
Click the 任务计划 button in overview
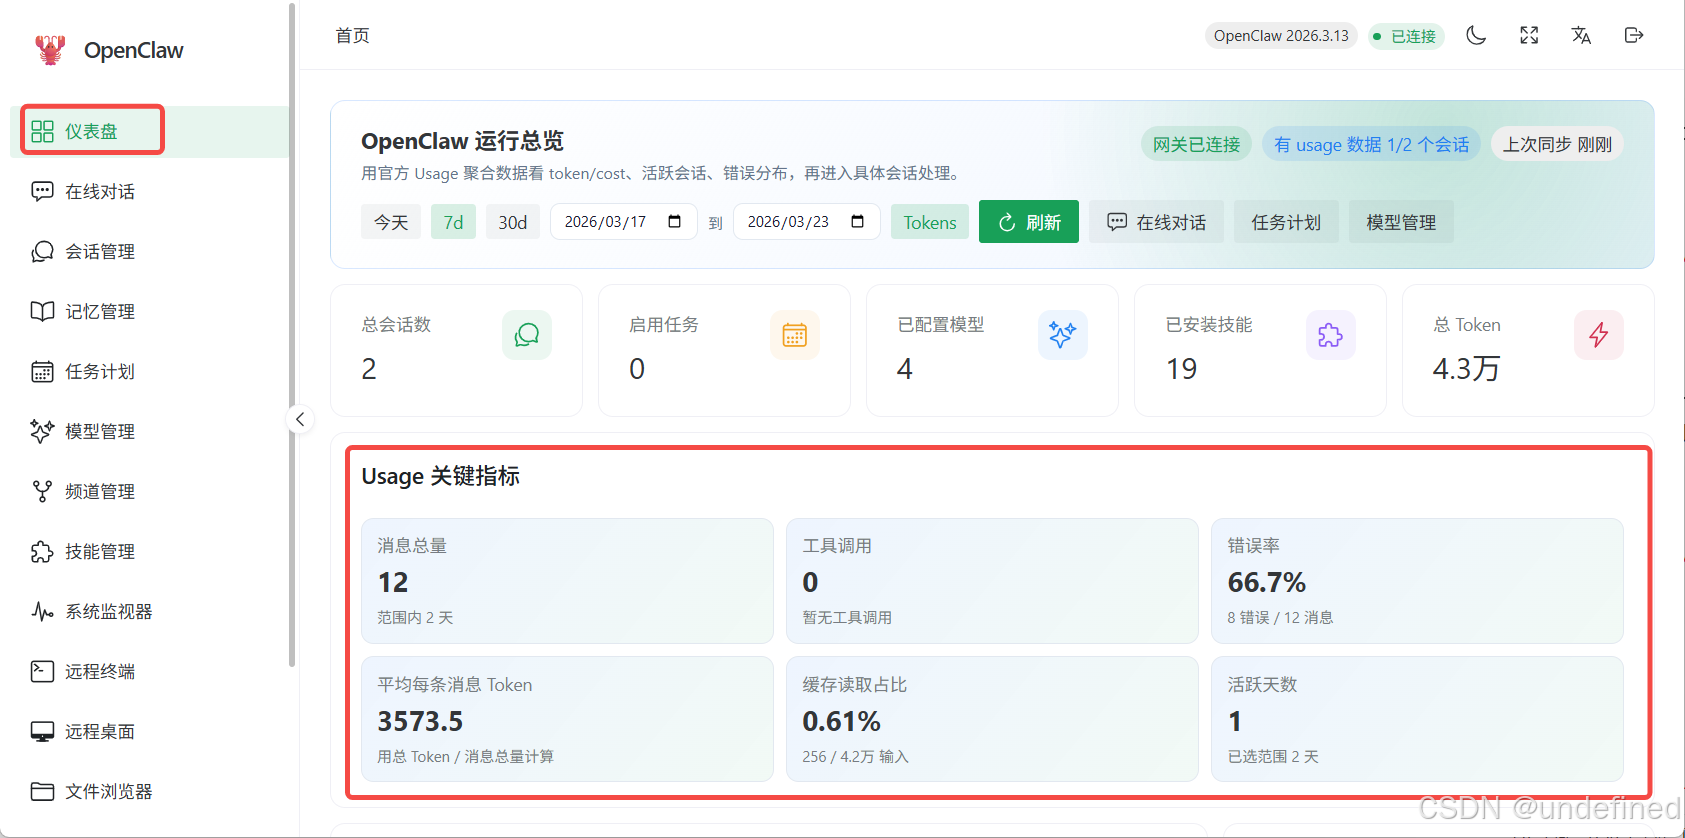pyautogui.click(x=1286, y=222)
